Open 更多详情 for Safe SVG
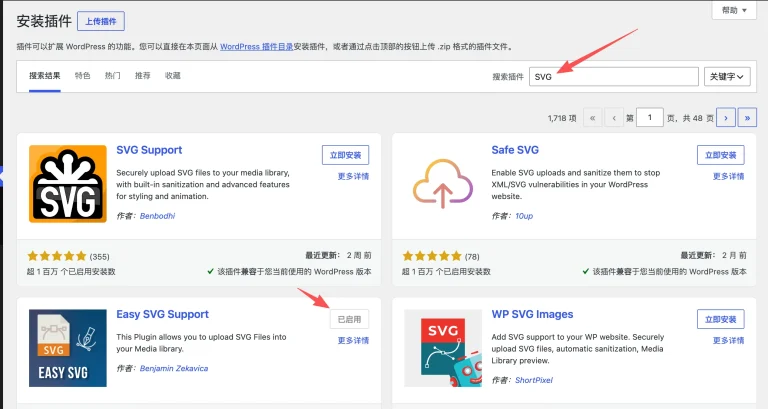768x409 pixels. pos(728,176)
